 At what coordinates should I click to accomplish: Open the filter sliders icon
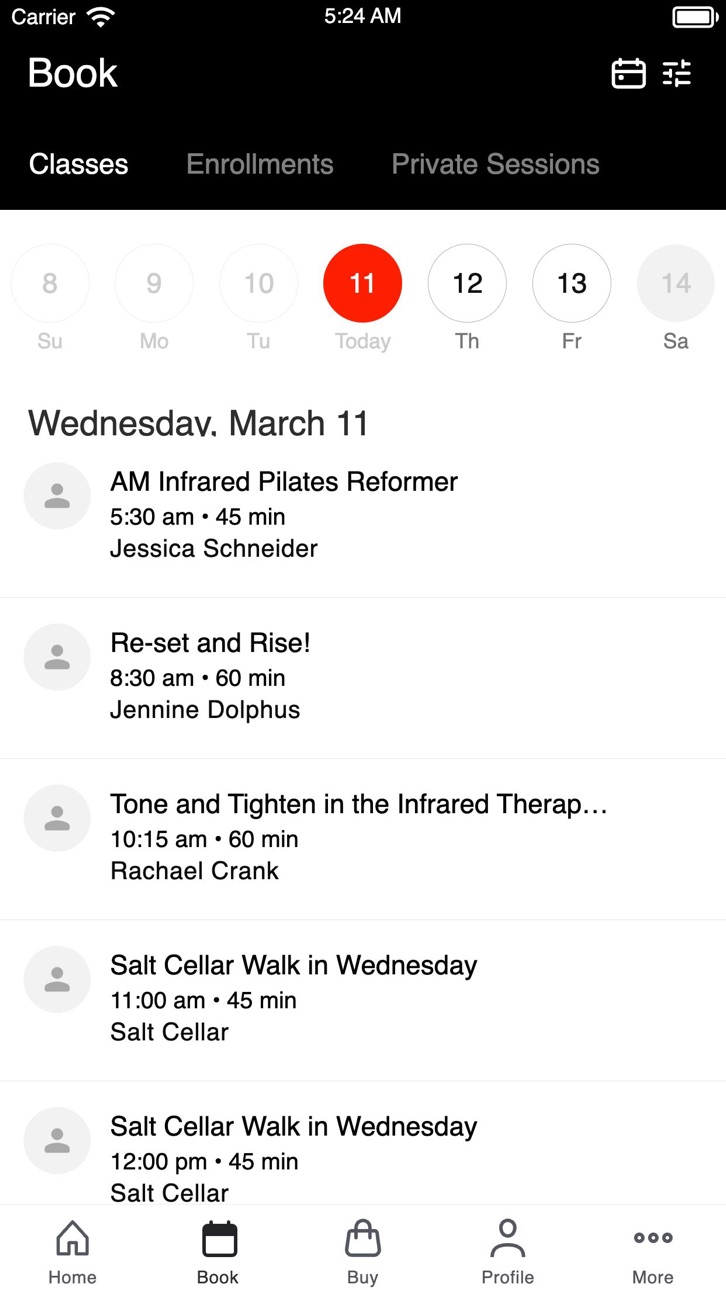click(x=677, y=73)
